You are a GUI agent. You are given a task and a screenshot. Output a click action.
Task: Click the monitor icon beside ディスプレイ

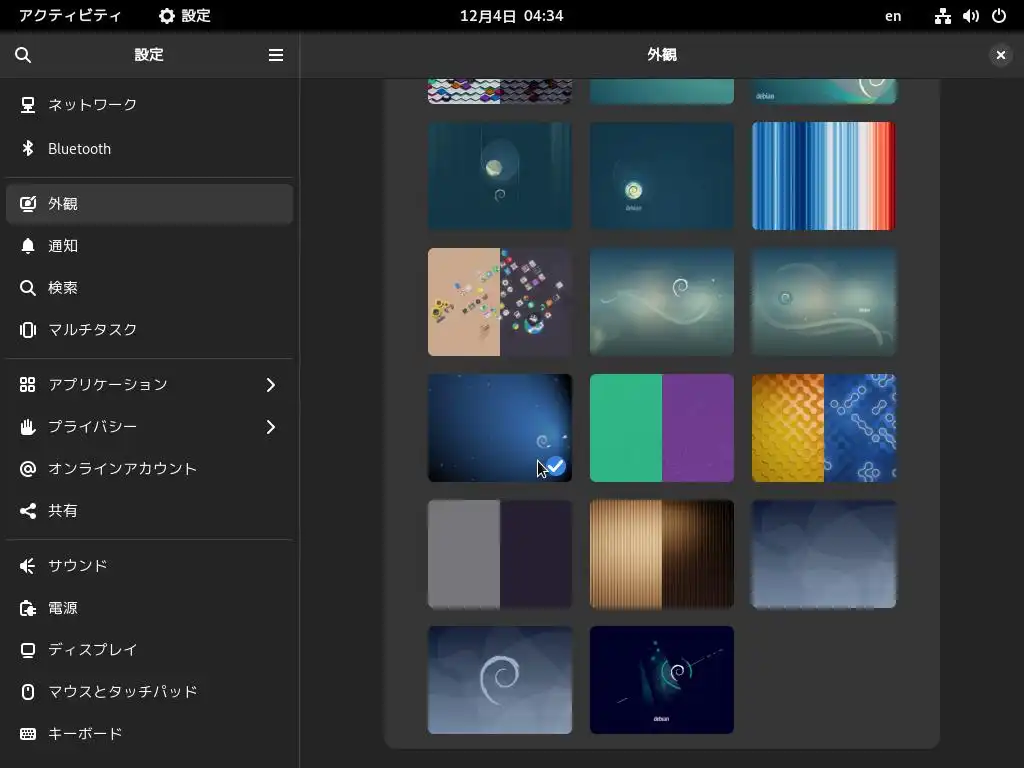[x=27, y=650]
